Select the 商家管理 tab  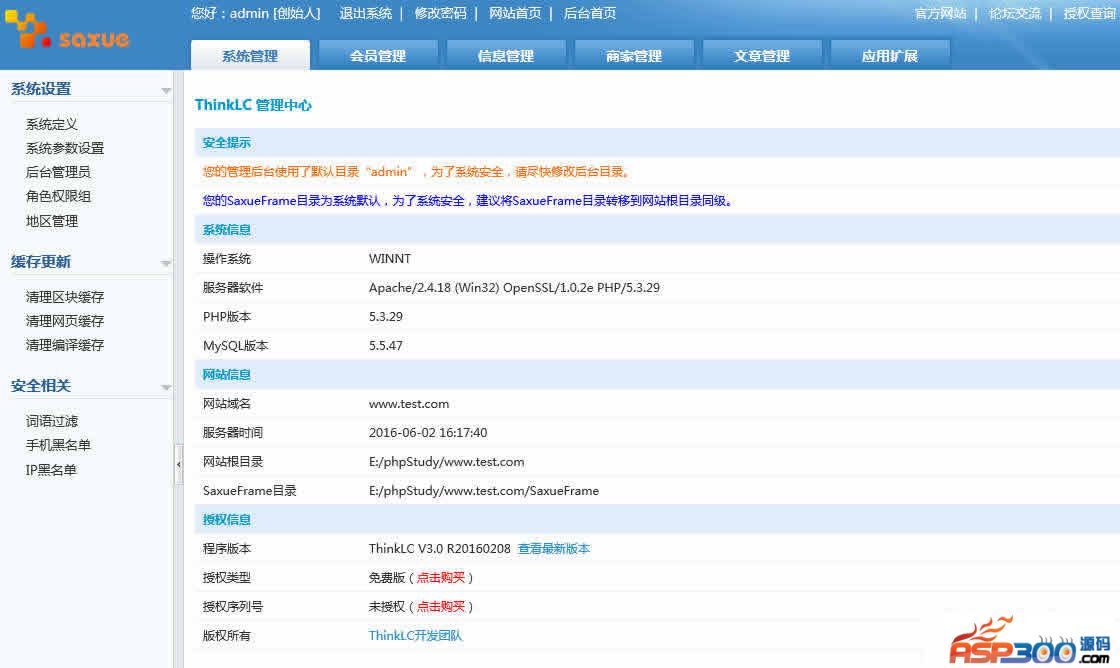634,56
